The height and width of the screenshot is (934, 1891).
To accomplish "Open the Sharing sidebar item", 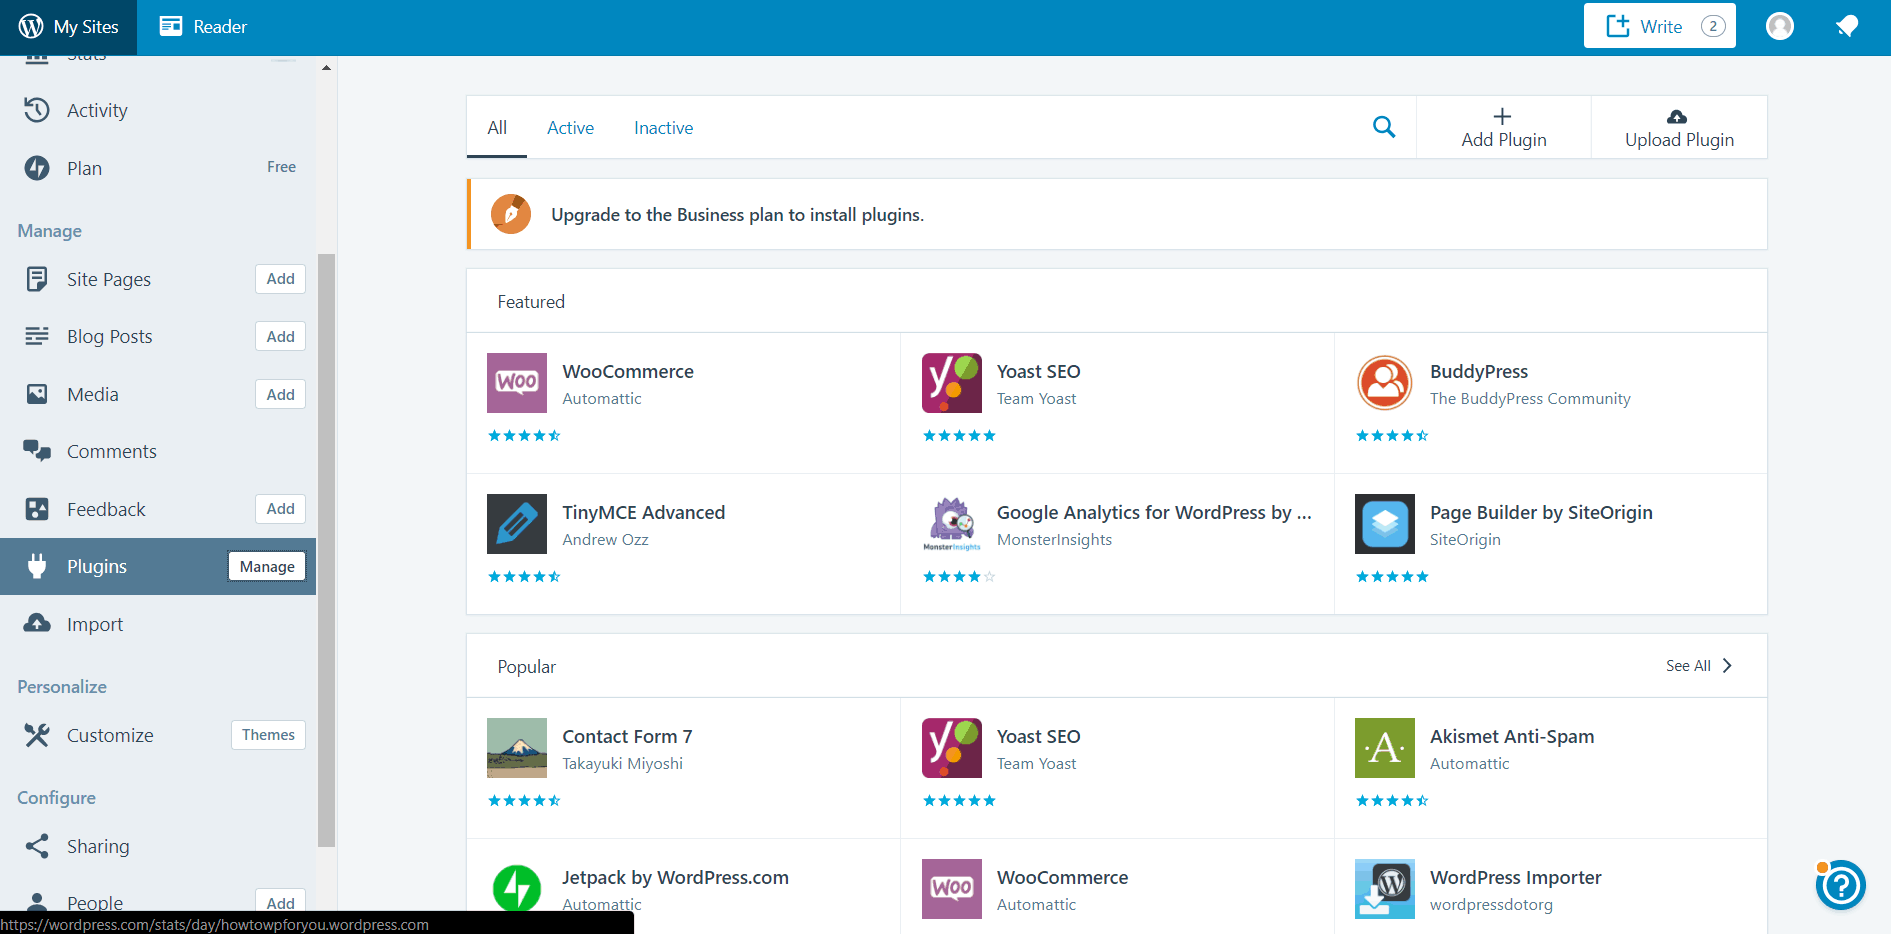I will [x=158, y=846].
